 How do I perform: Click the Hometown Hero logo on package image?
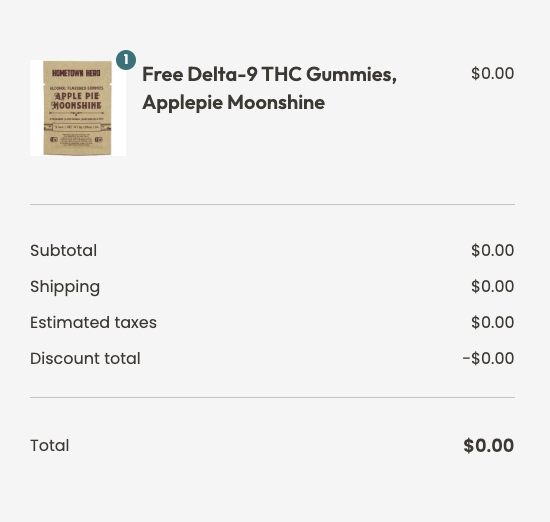click(x=76, y=73)
